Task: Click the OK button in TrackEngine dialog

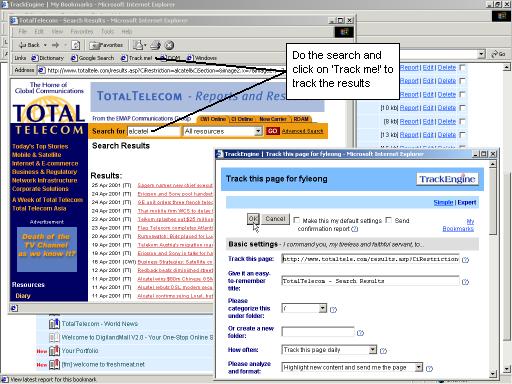Action: pos(253,219)
